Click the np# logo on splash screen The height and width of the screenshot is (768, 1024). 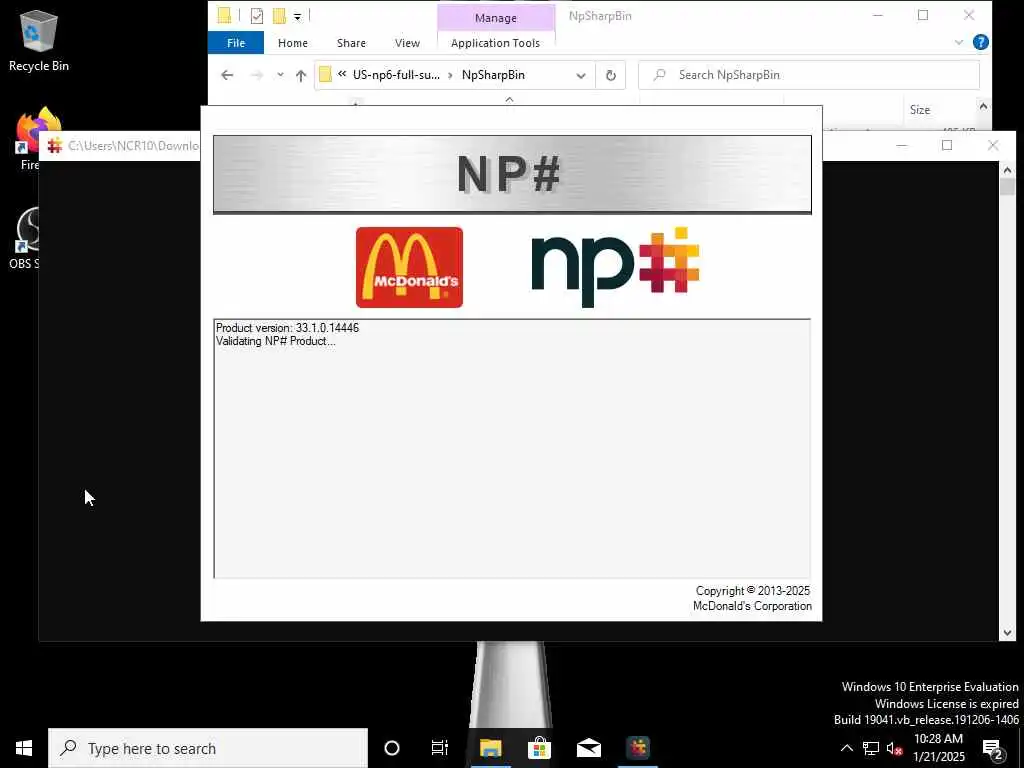615,267
